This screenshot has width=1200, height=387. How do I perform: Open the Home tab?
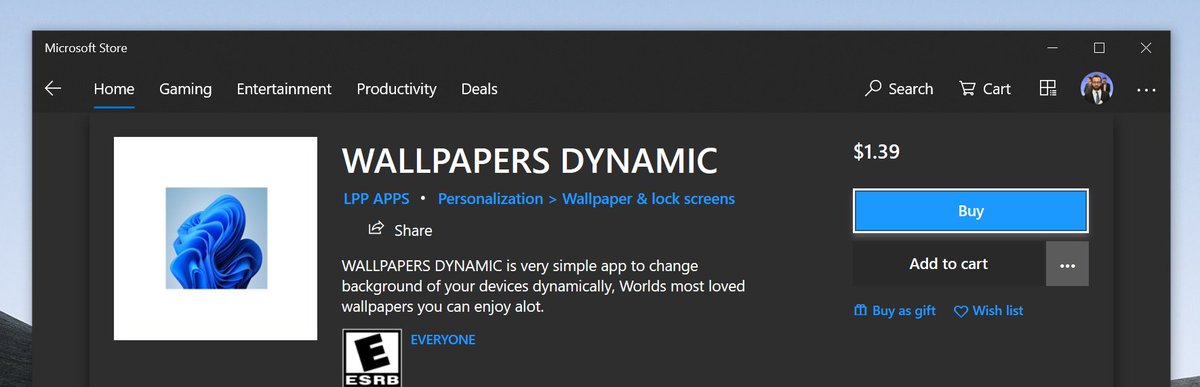click(x=114, y=89)
